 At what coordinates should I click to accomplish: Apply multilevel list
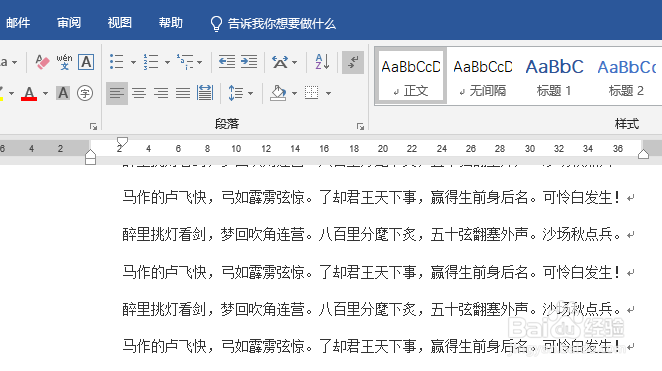coord(185,62)
